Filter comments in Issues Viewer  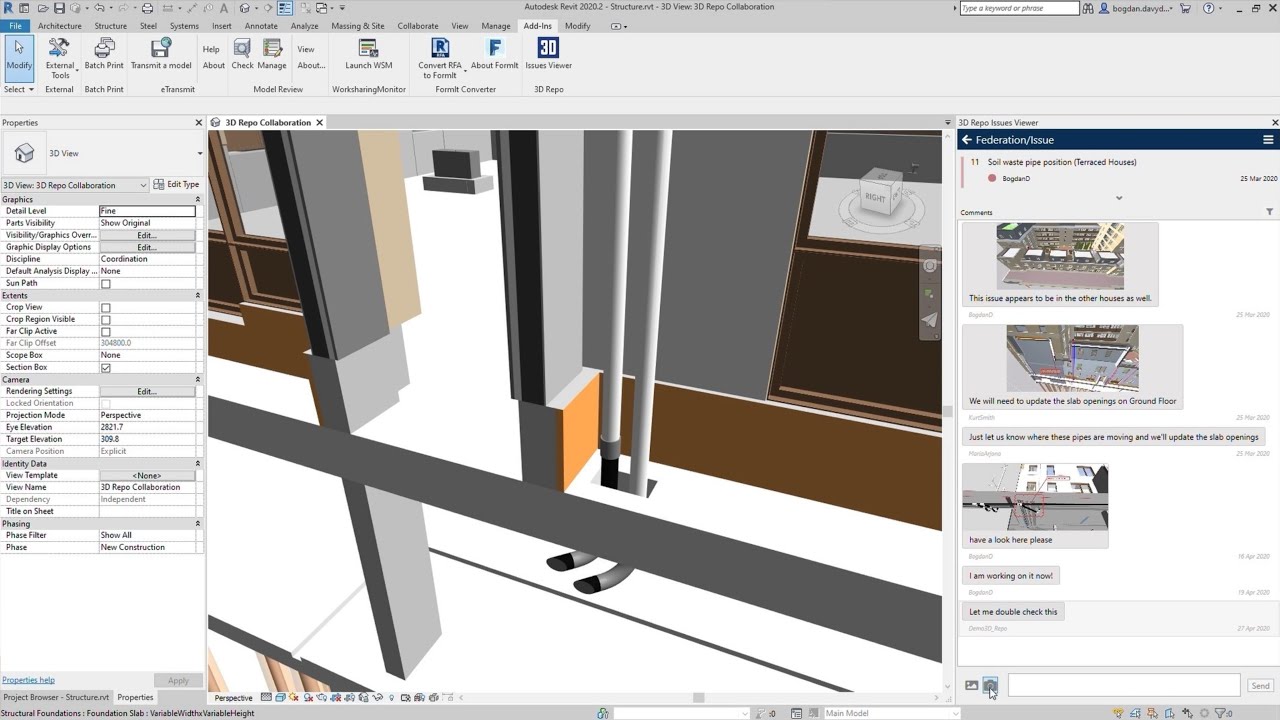(1270, 212)
